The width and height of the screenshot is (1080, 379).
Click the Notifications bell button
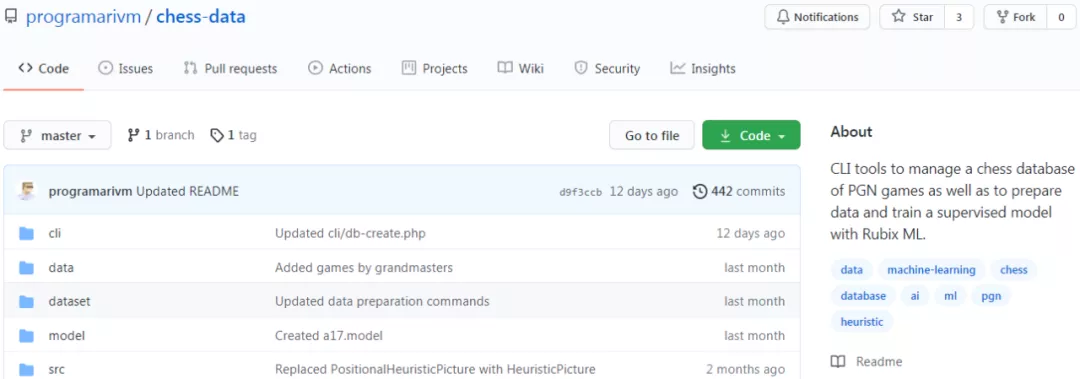pos(817,17)
